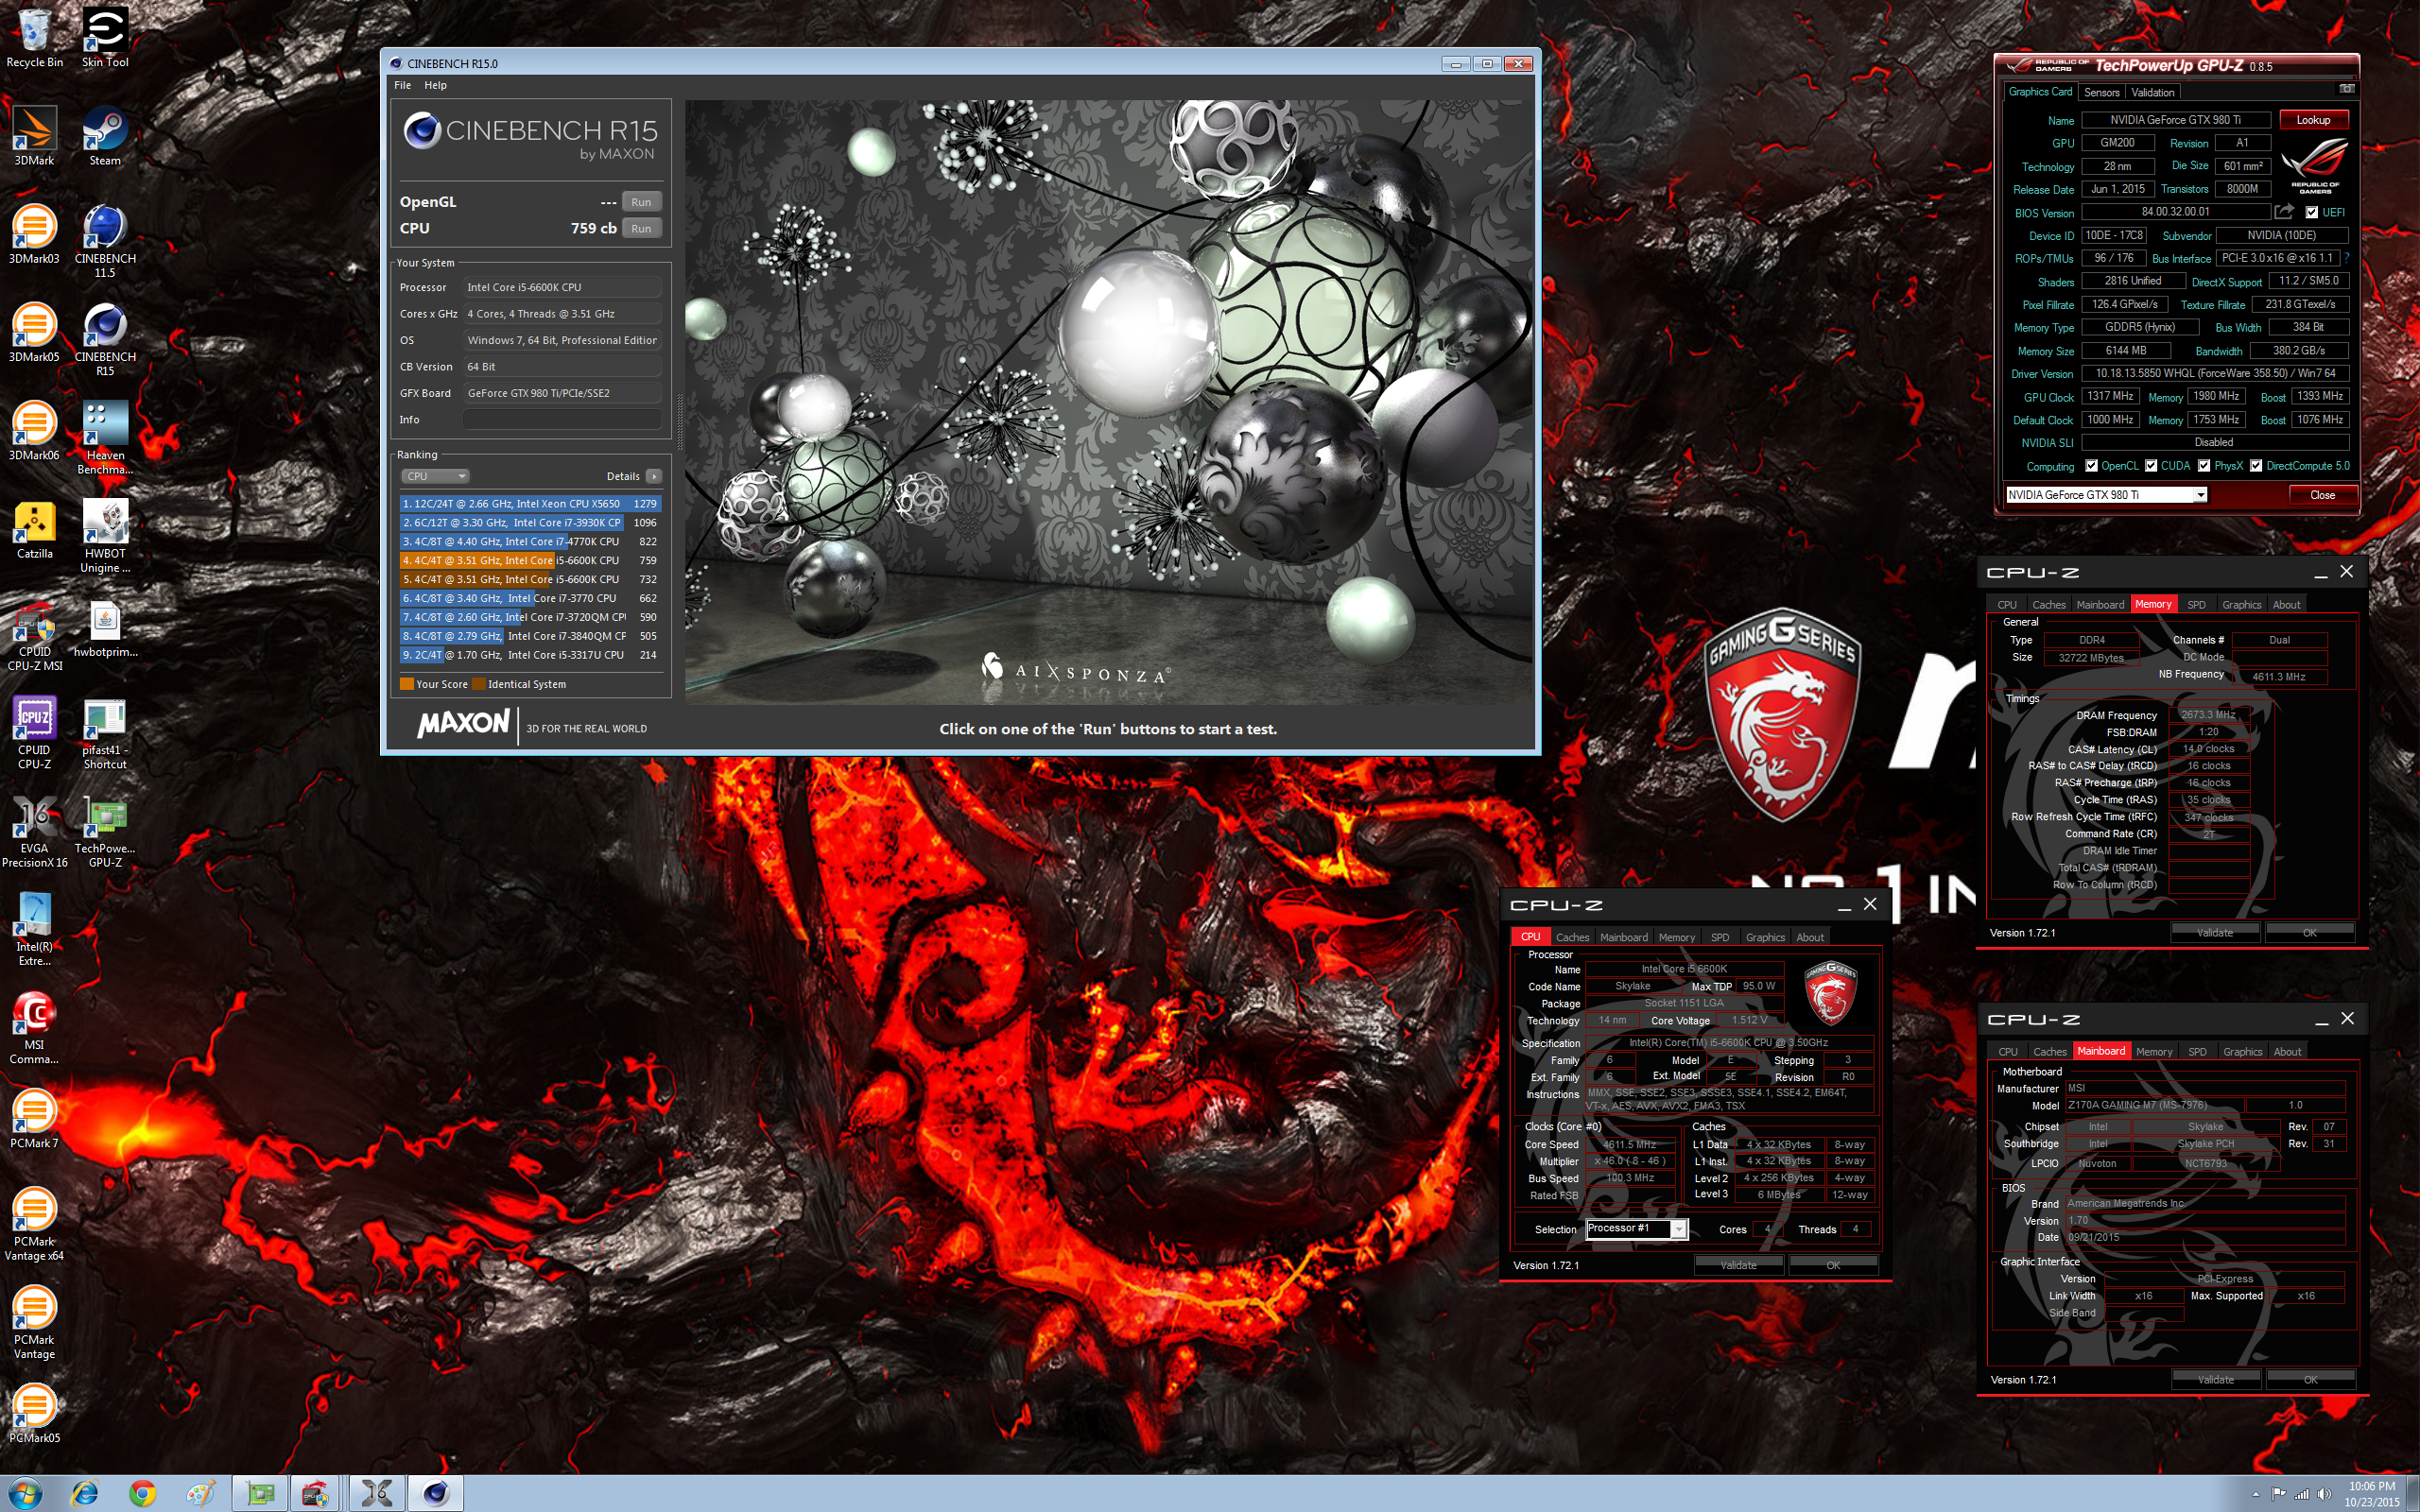This screenshot has width=2420, height=1512.
Task: Select the i5-3317U ranking entry
Action: tap(530, 655)
